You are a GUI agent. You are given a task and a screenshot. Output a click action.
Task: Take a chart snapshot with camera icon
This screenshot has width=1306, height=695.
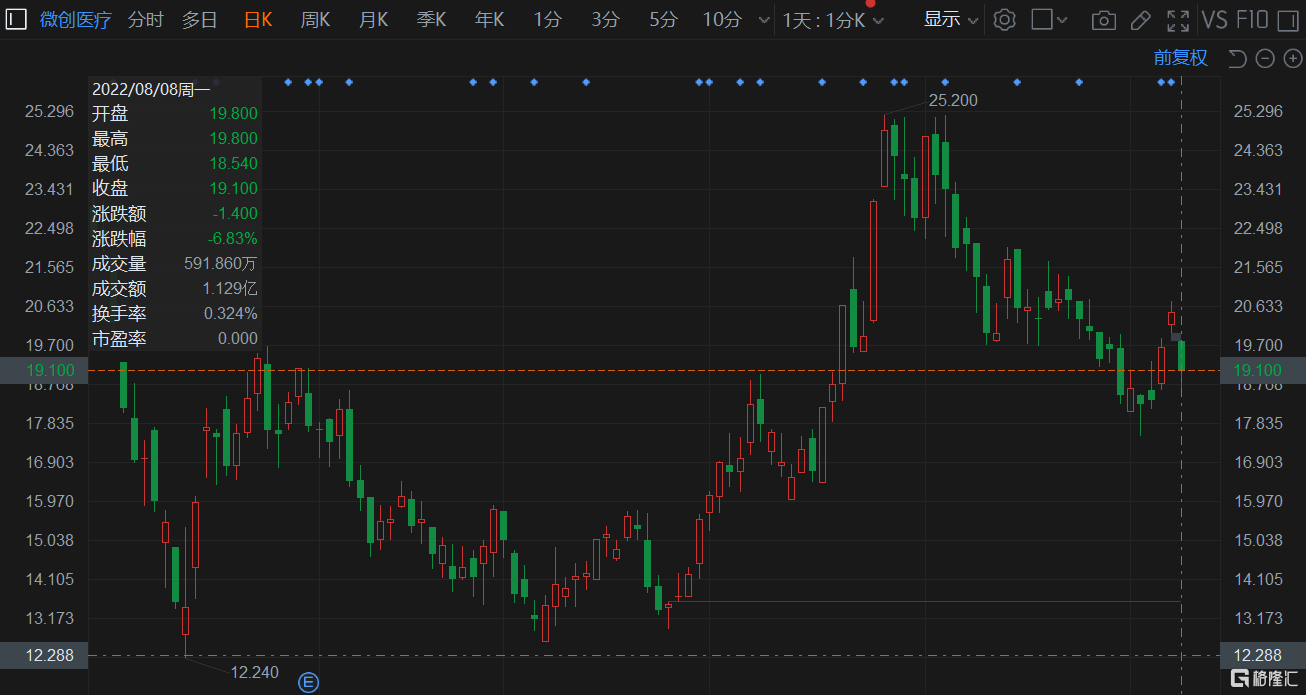tap(1104, 20)
